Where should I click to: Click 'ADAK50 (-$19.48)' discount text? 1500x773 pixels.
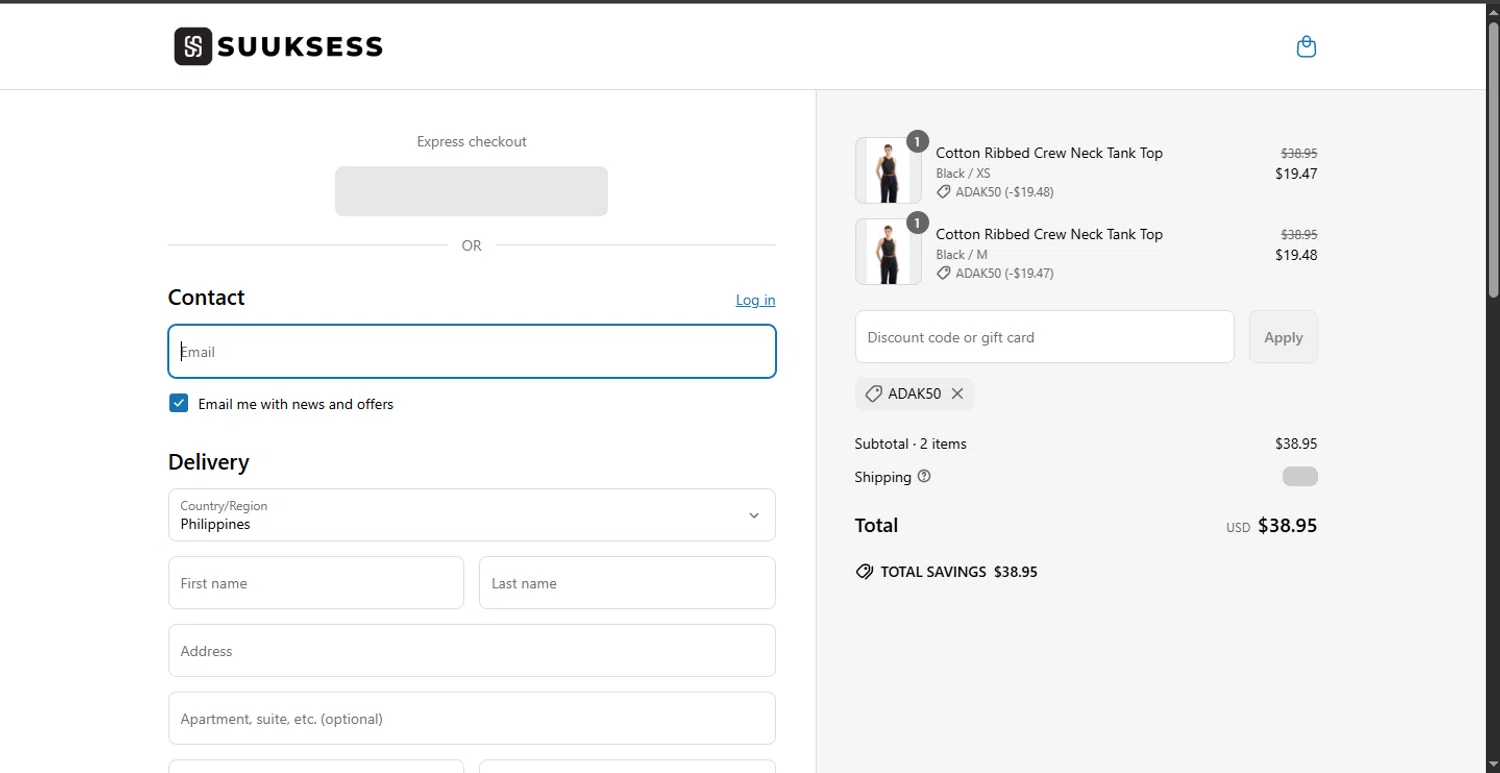[1005, 192]
